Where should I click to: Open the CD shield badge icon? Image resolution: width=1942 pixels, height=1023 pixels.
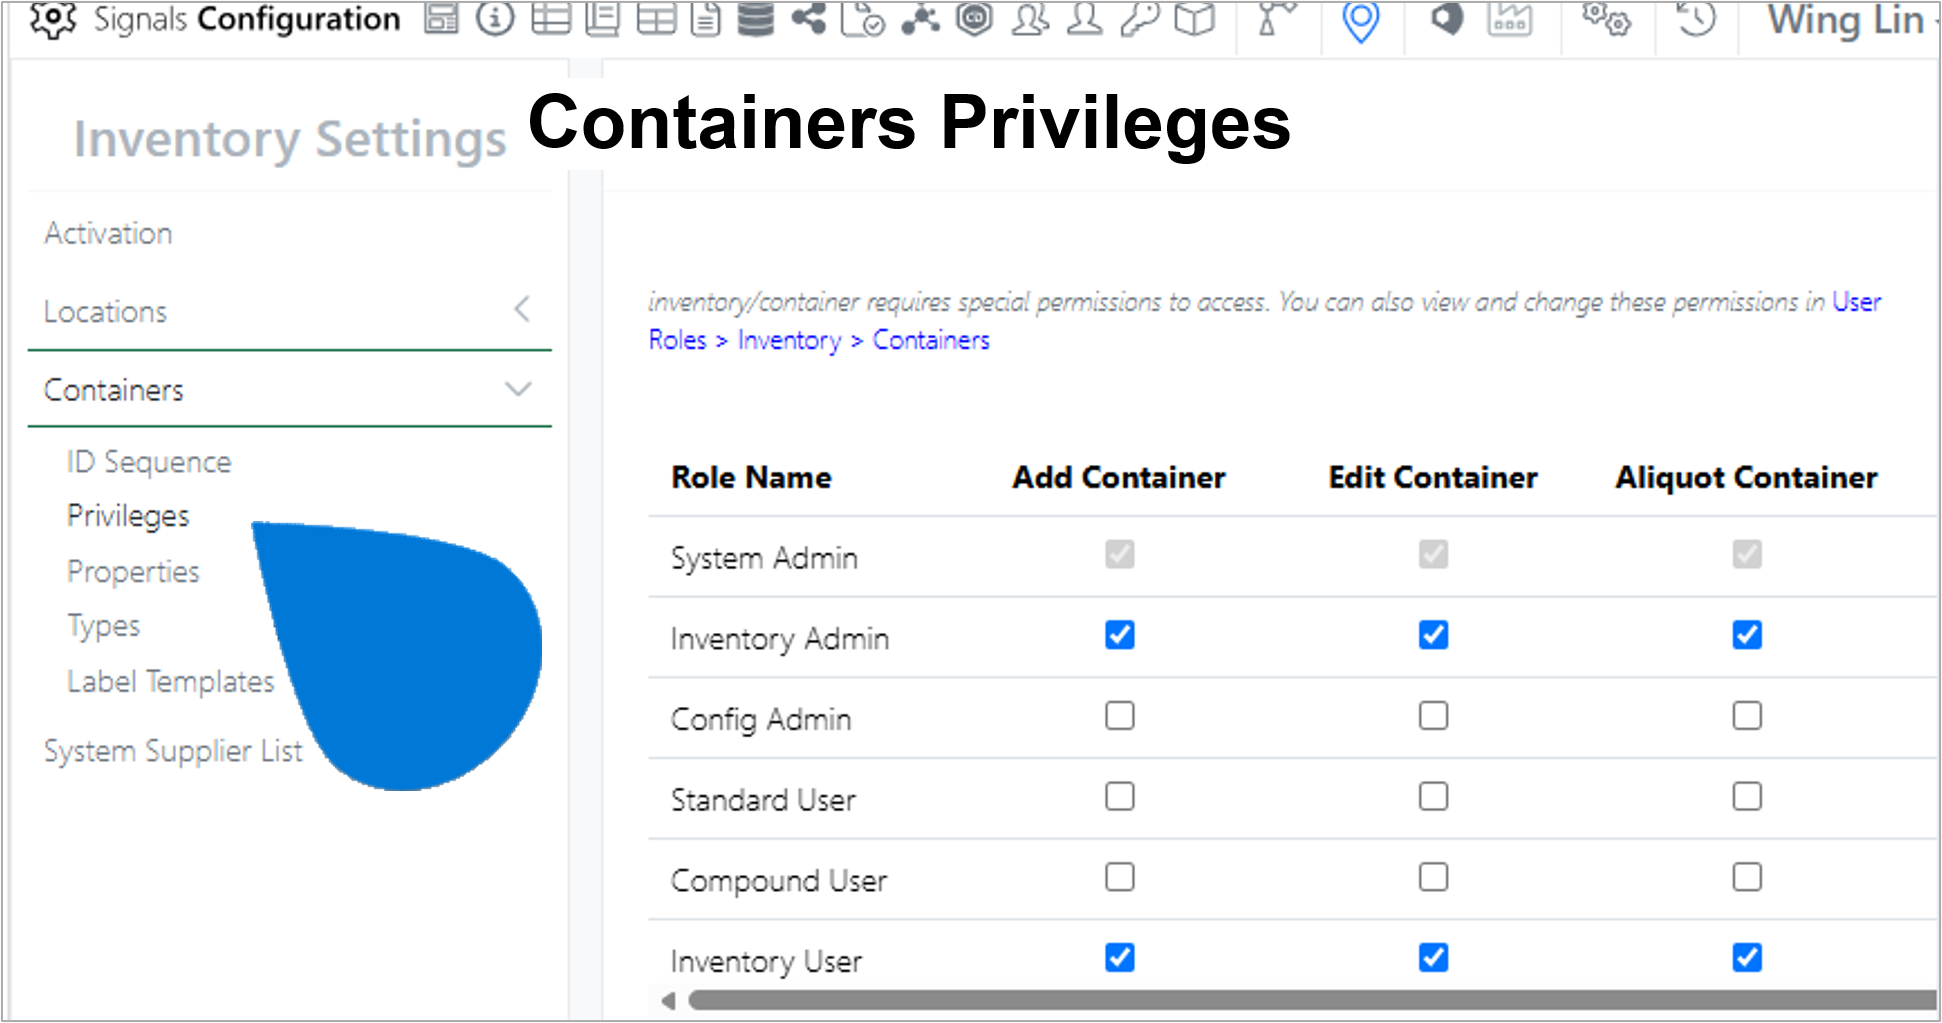click(974, 18)
